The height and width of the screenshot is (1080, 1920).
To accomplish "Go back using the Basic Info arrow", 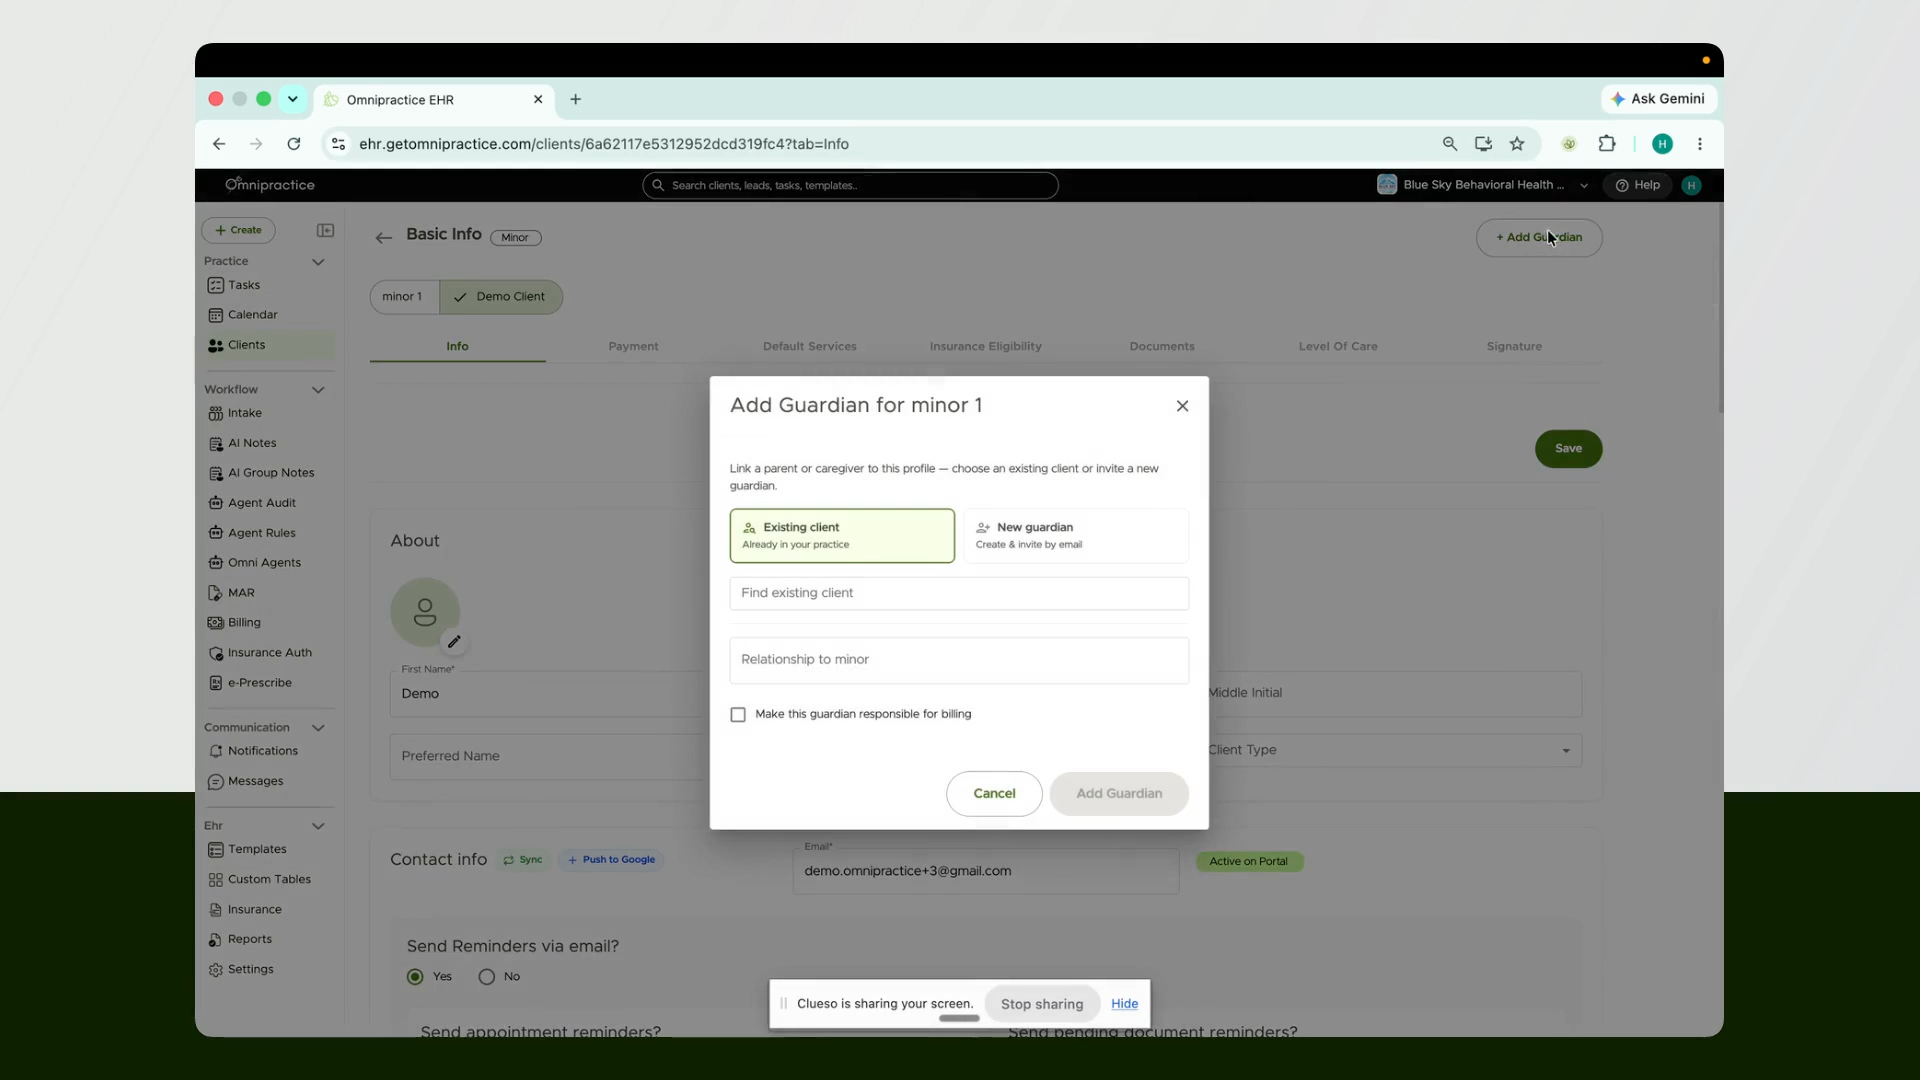I will click(x=383, y=238).
